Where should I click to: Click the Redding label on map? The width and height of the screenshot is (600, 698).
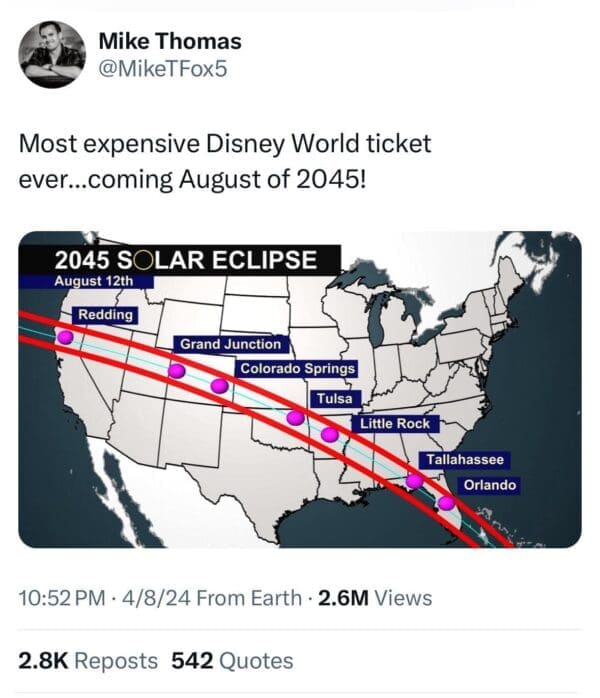(105, 315)
